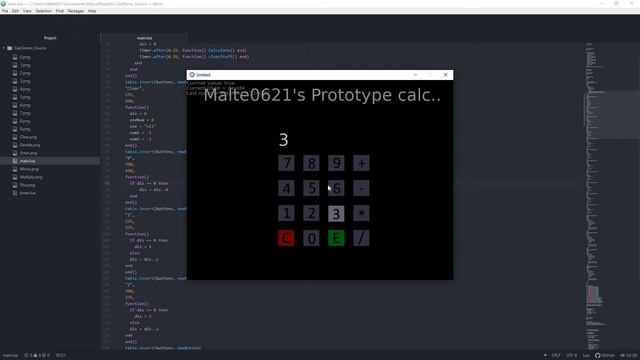Select the main.lua editor tab
The image size is (640, 360).
pyautogui.click(x=144, y=38)
